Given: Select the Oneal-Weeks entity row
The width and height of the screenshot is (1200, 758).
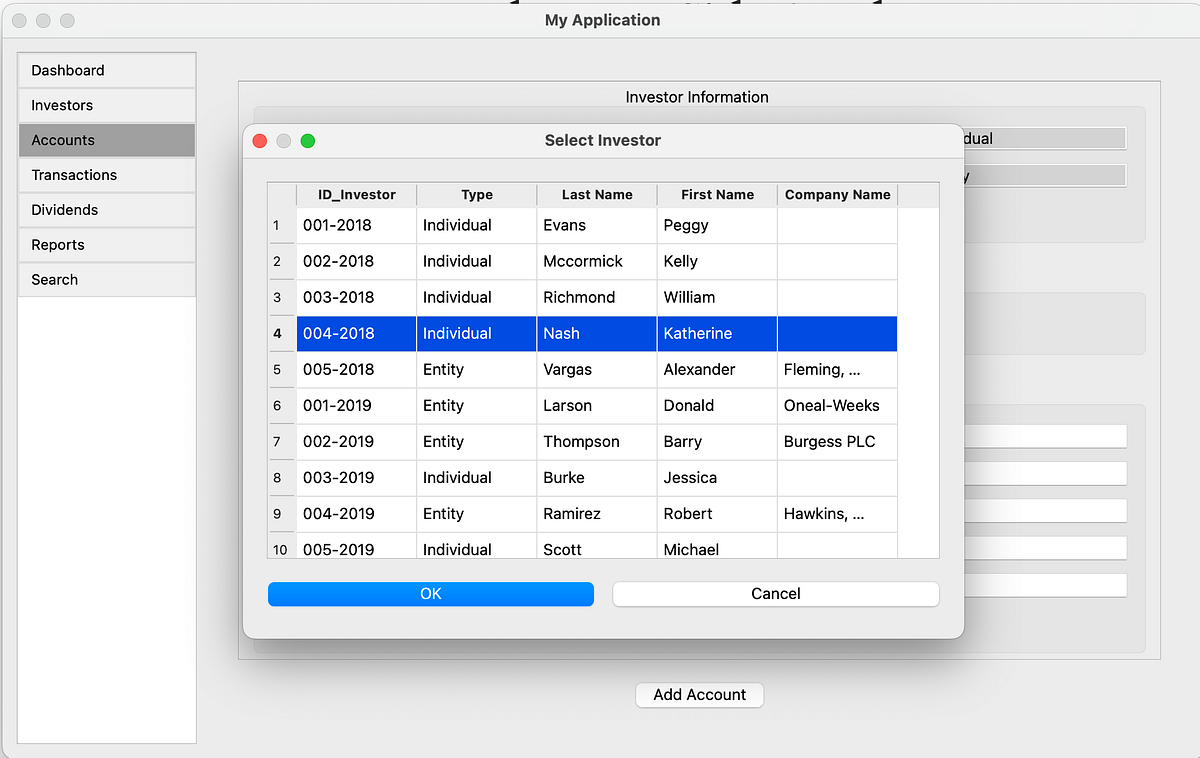Looking at the screenshot, I should (x=837, y=405).
